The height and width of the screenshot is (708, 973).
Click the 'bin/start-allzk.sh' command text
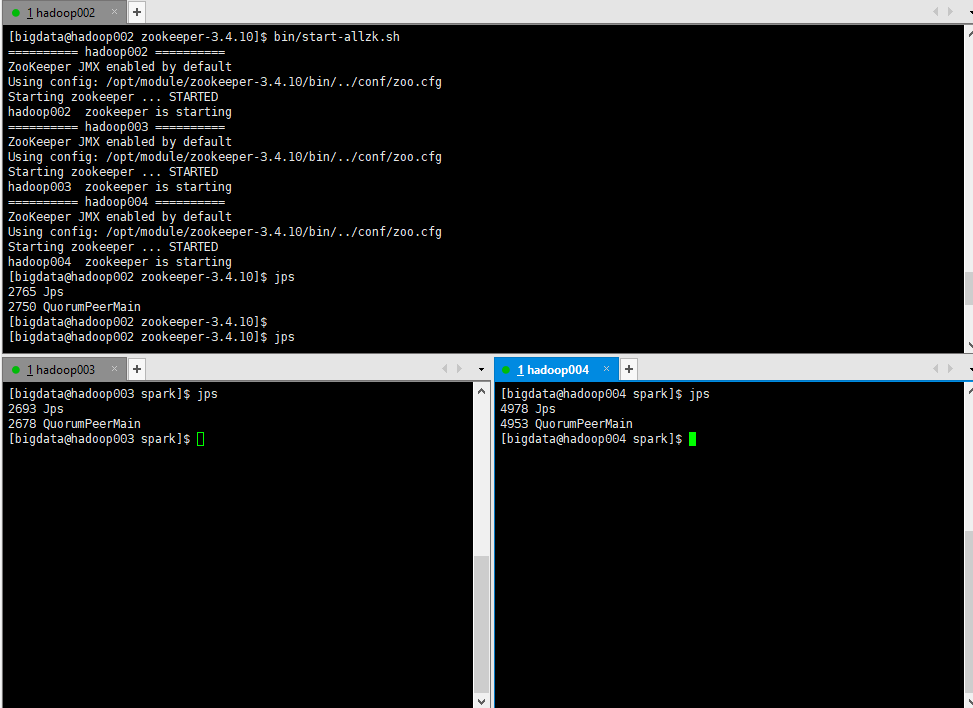point(337,37)
